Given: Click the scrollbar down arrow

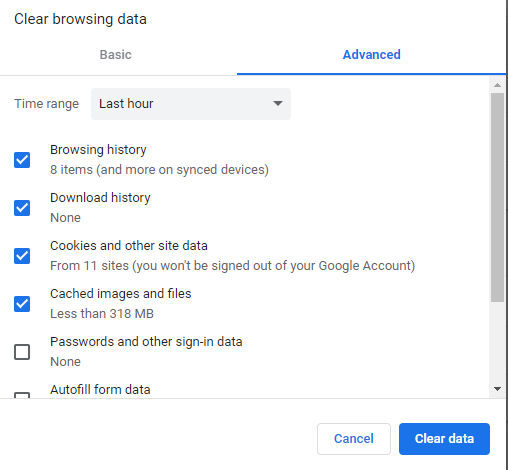Looking at the screenshot, I should [x=497, y=389].
